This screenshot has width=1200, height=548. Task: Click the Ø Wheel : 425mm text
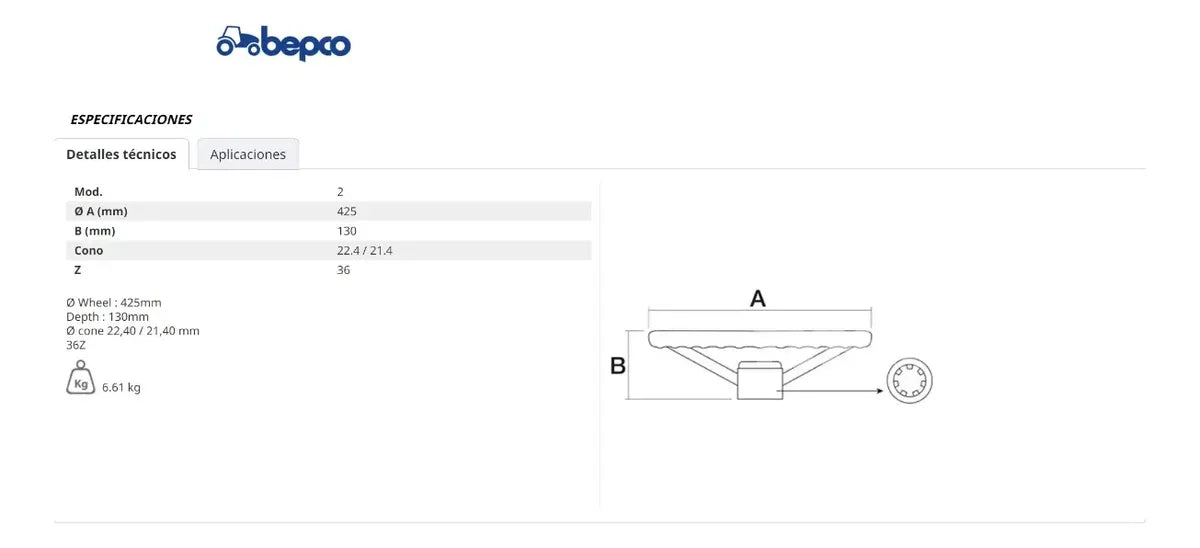click(x=113, y=302)
